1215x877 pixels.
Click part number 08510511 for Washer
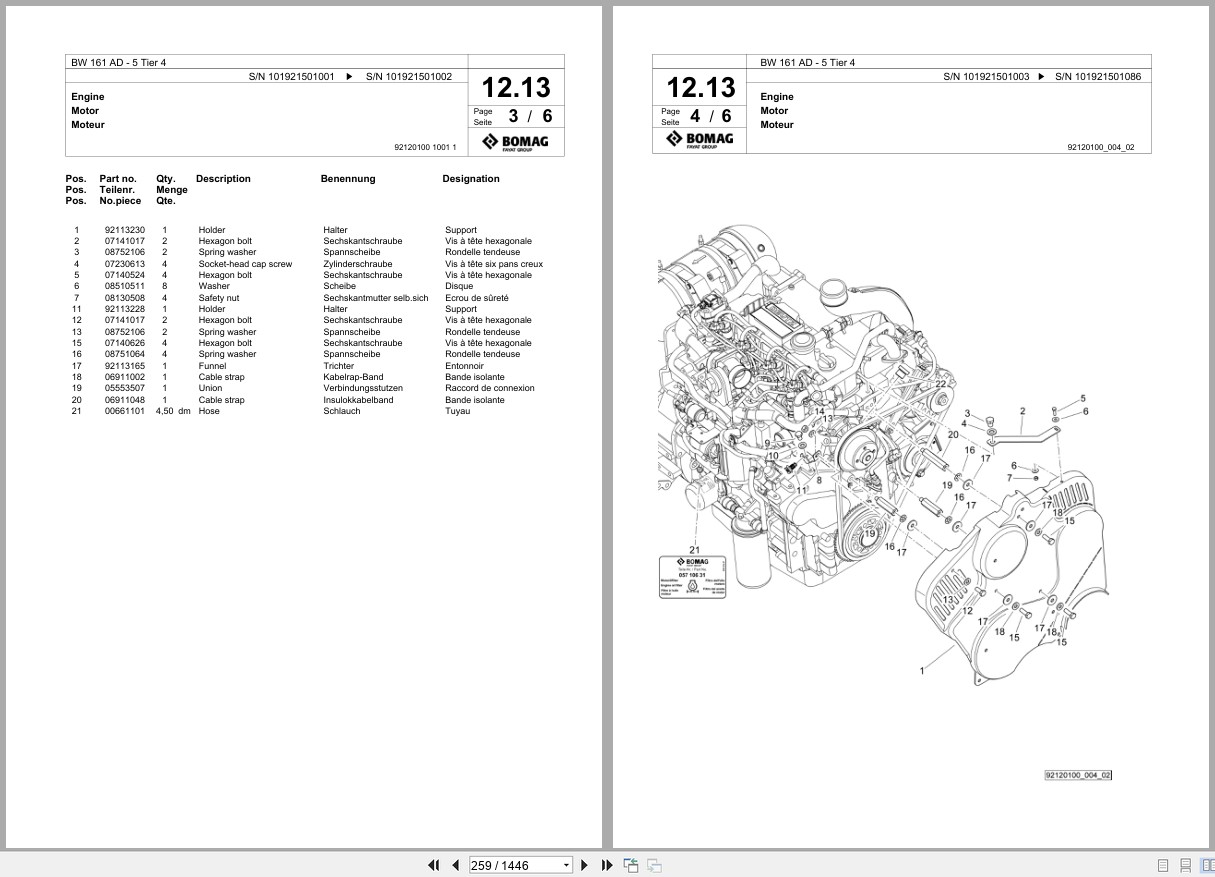[124, 286]
